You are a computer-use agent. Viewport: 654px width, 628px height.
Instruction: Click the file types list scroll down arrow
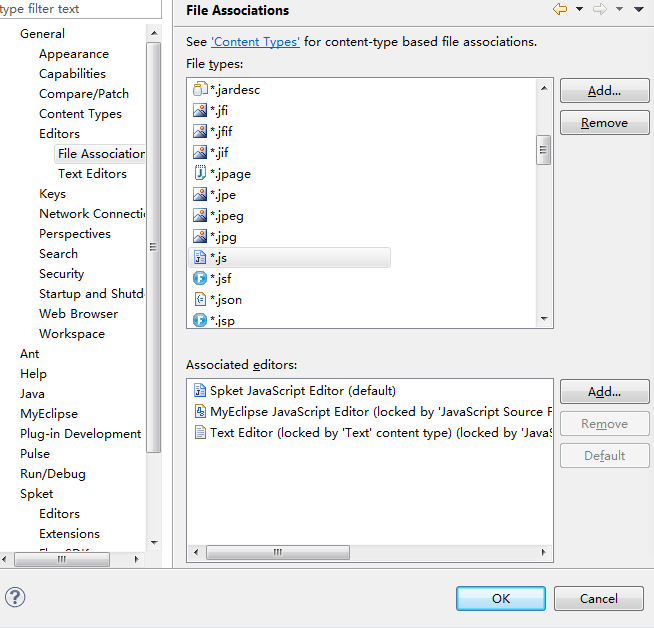(543, 319)
